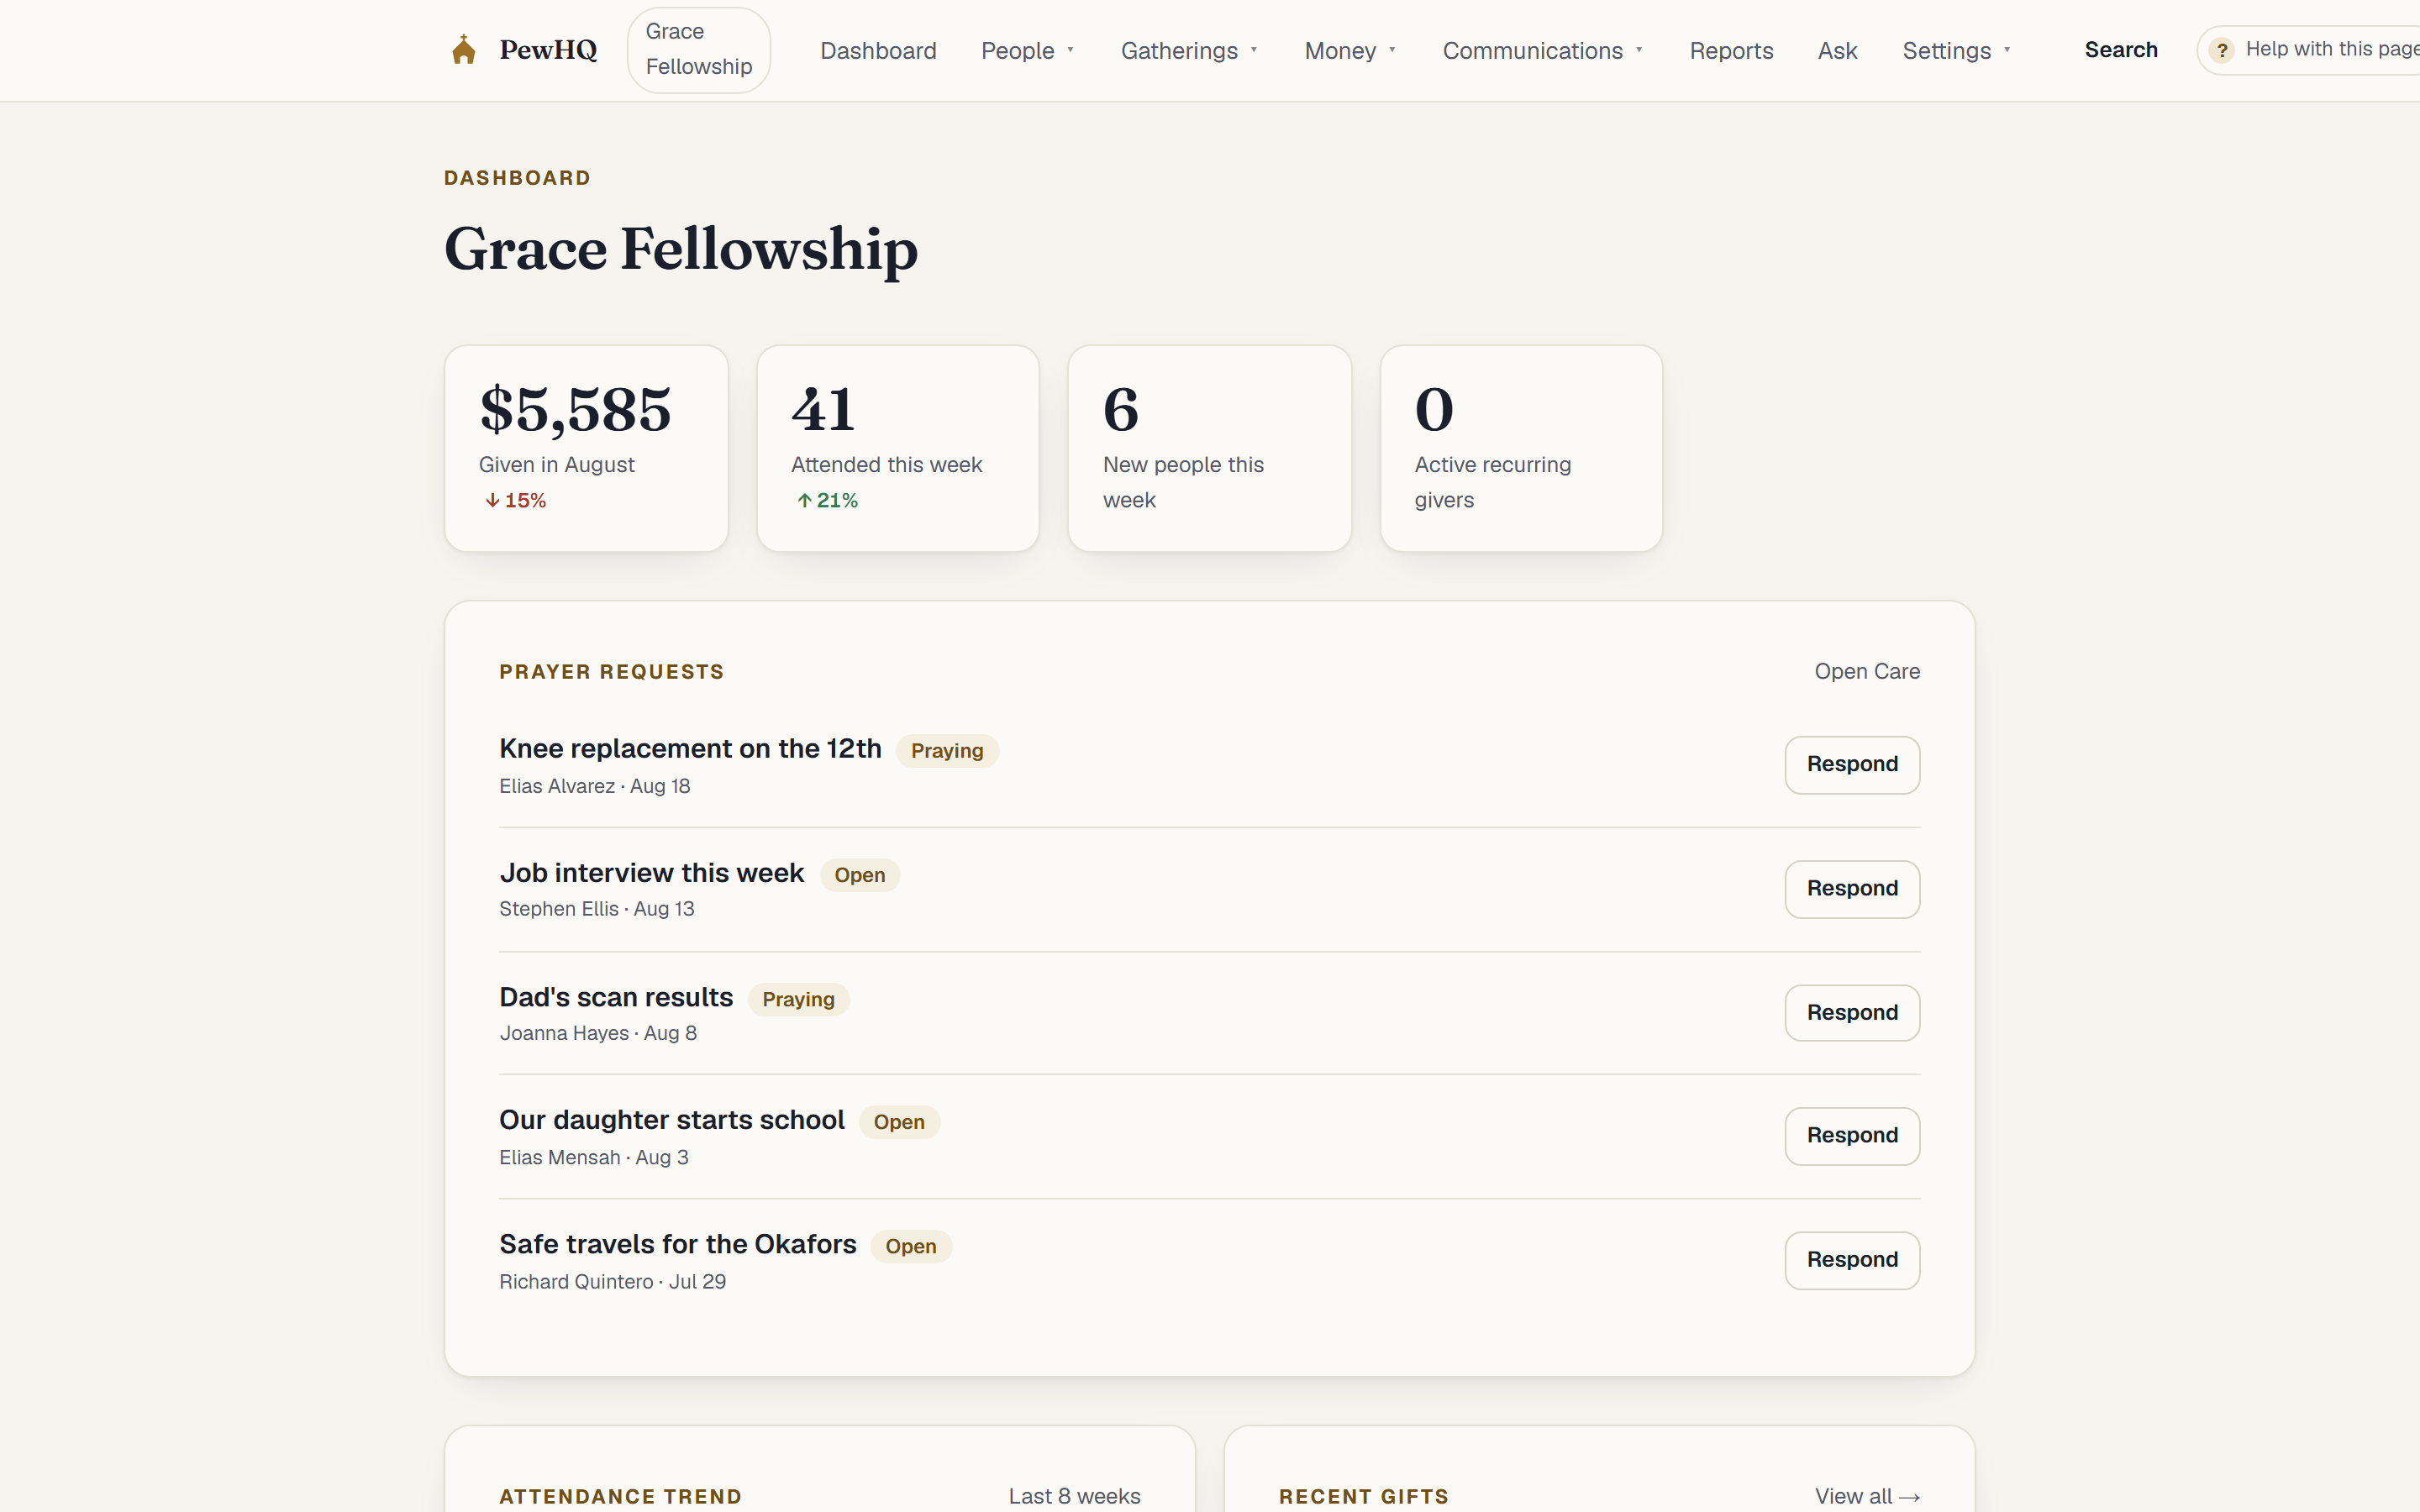Select the Active recurring givers card
Viewport: 2420px width, 1512px height.
click(x=1521, y=448)
